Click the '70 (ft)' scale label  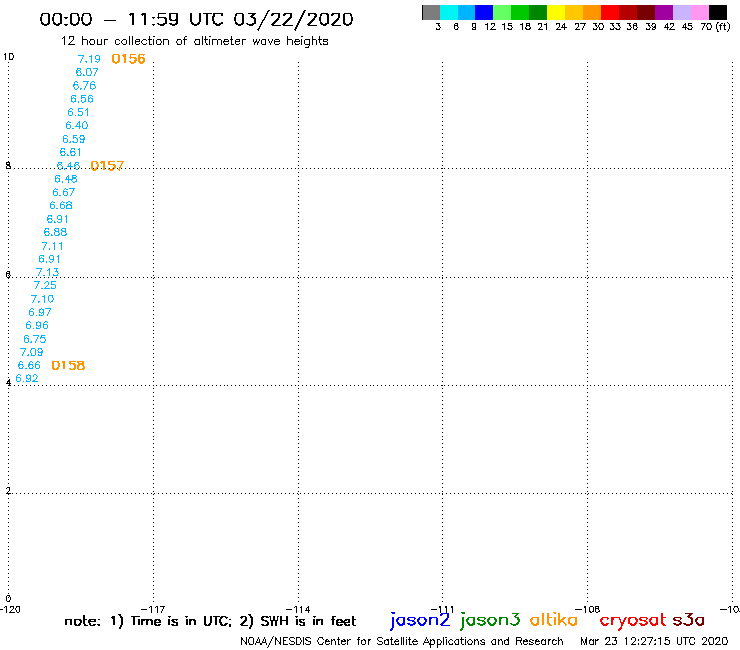click(715, 27)
